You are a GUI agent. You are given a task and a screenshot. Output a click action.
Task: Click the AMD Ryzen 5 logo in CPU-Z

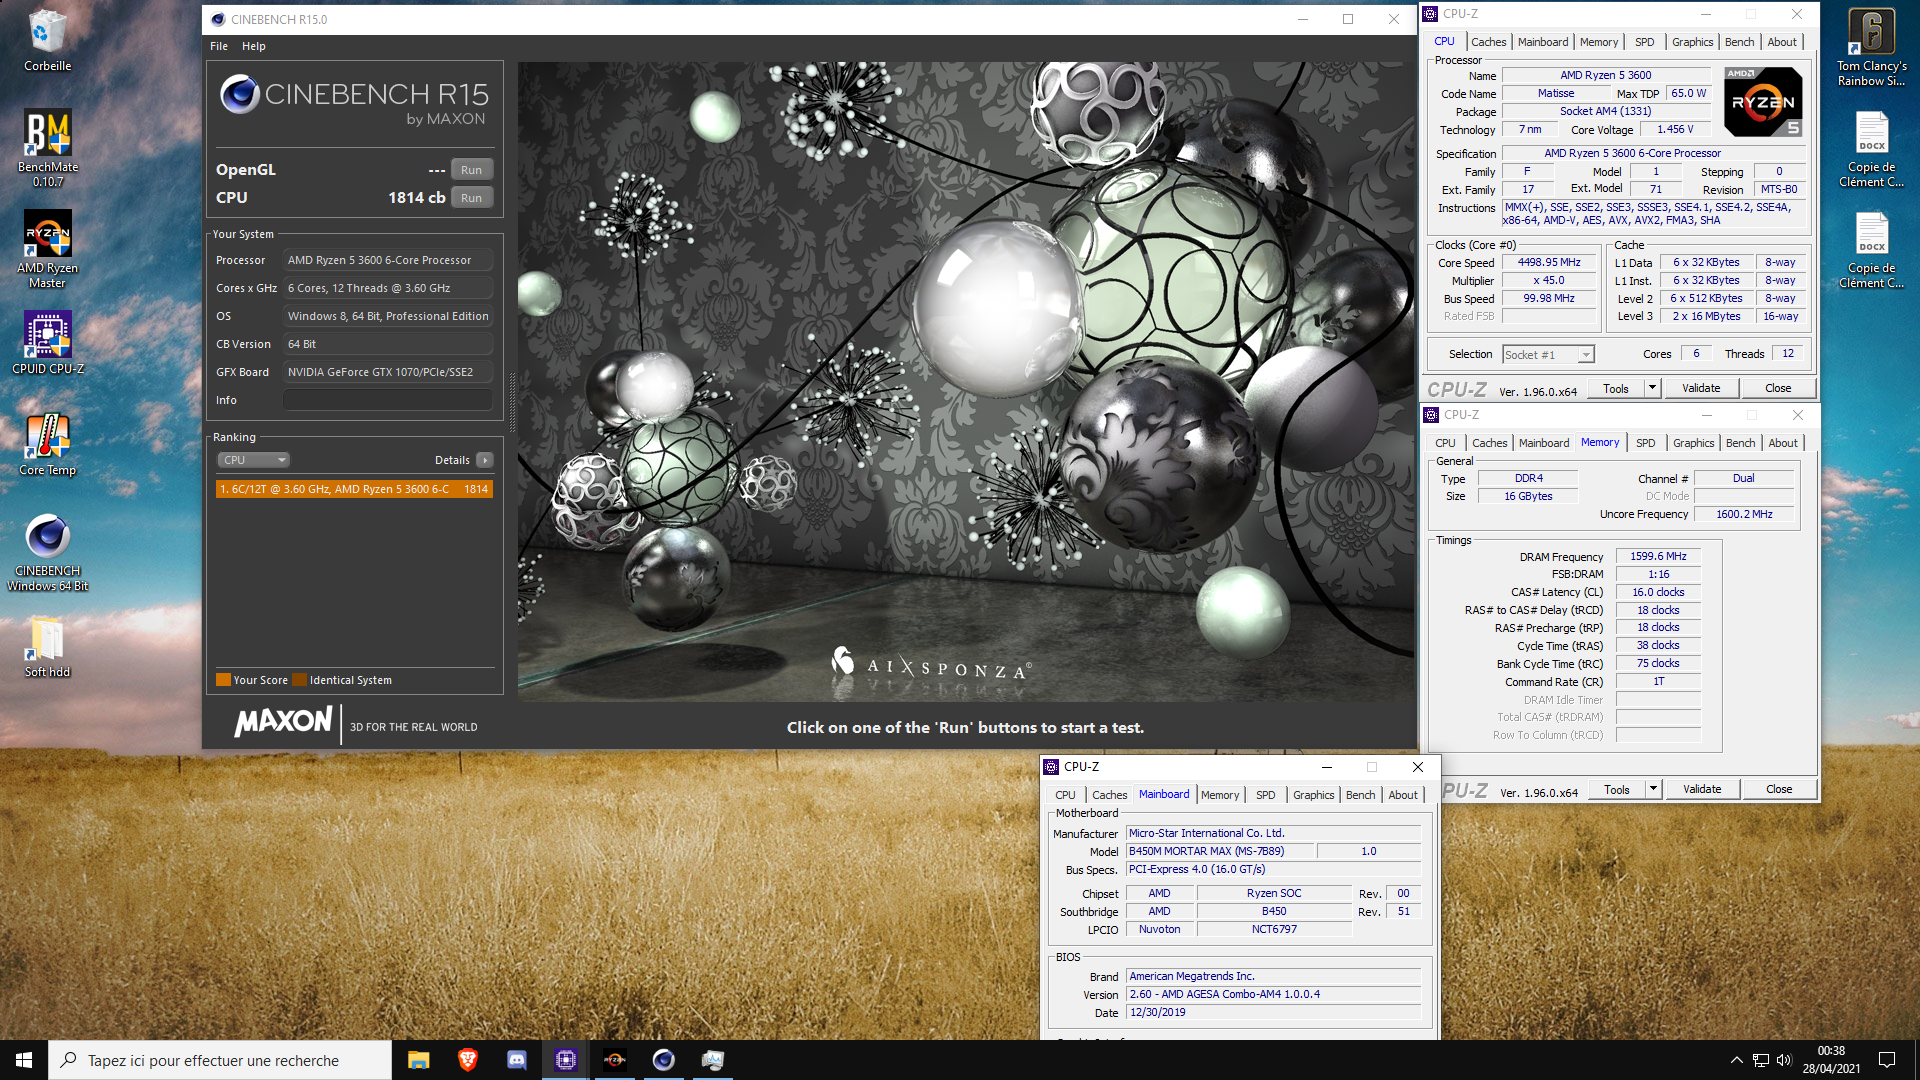point(1763,102)
